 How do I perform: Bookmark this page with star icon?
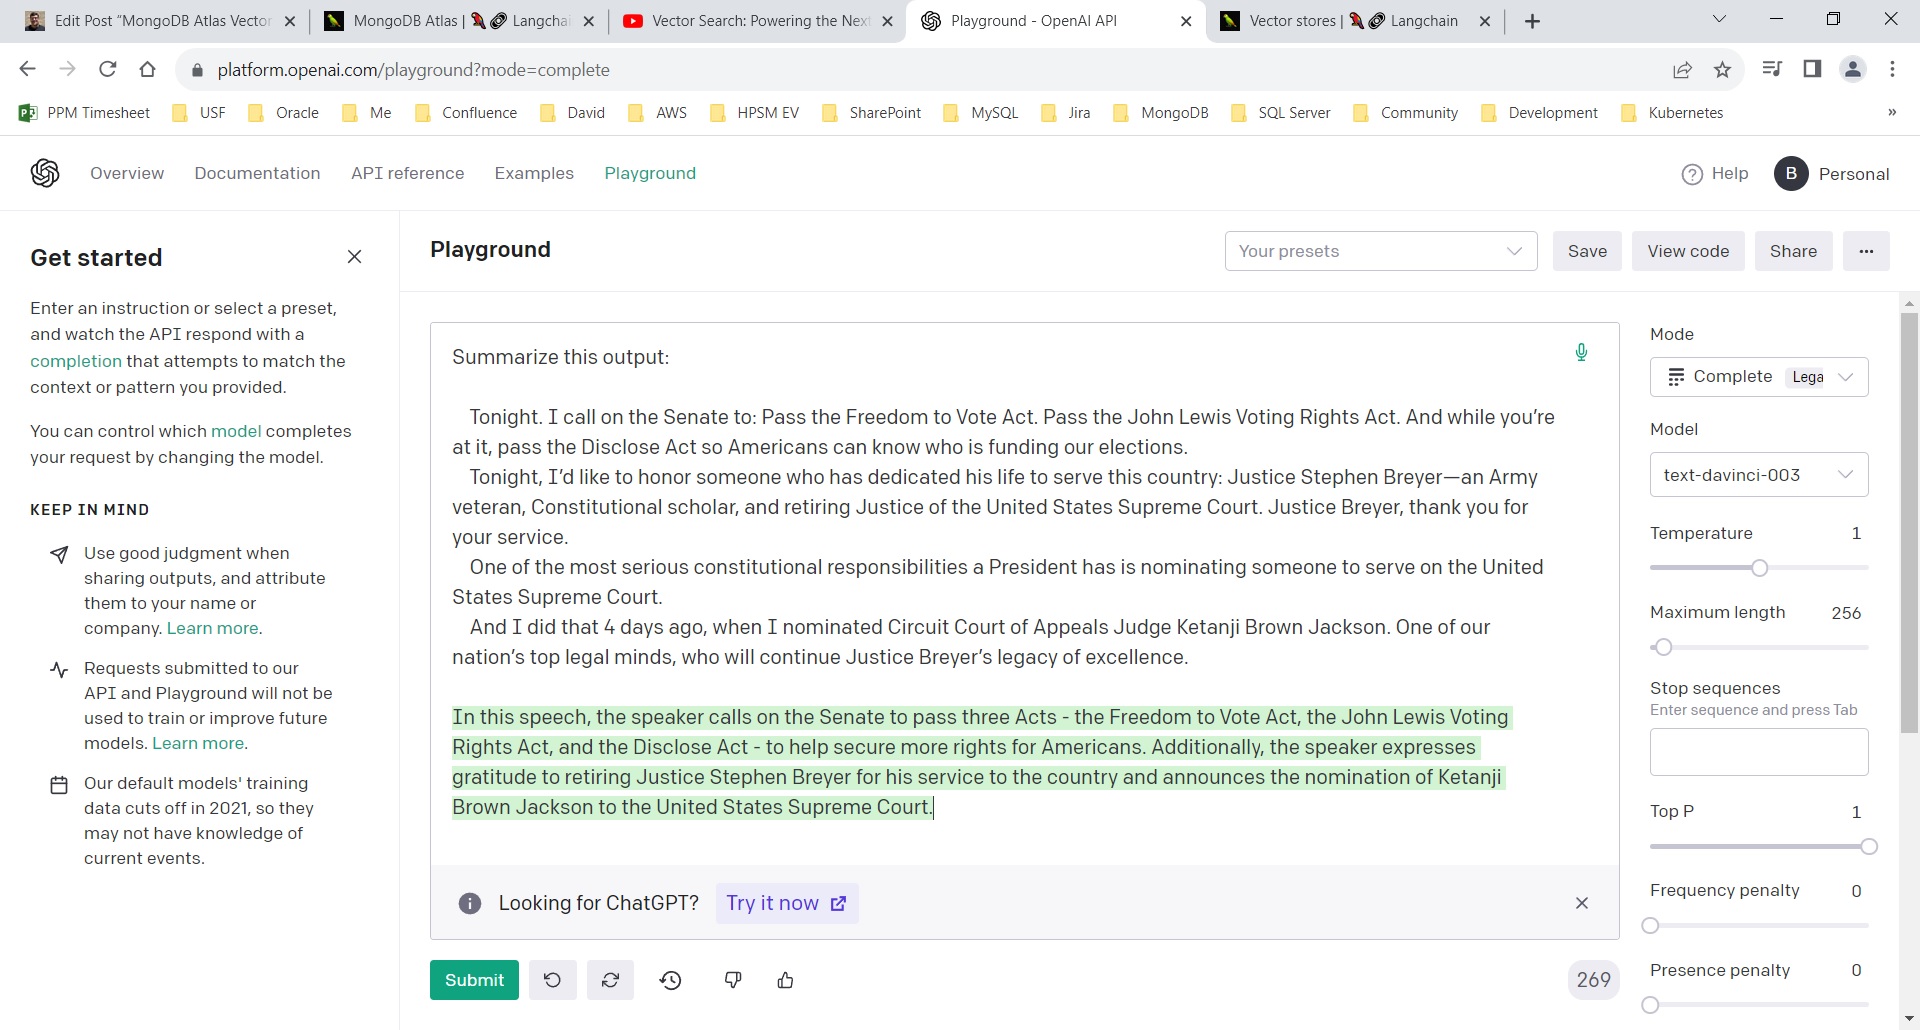point(1722,69)
